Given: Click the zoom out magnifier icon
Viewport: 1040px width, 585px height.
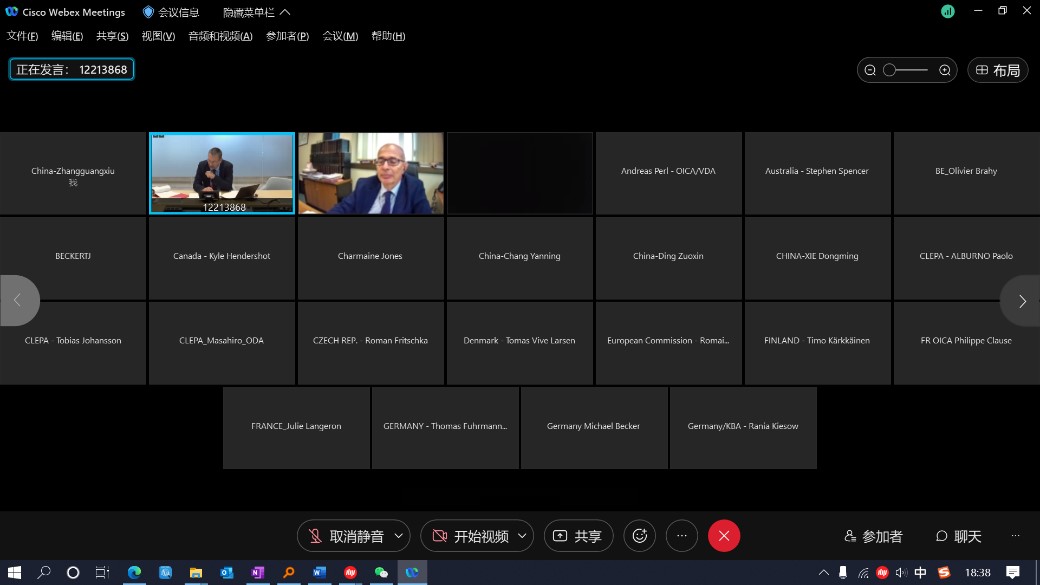Looking at the screenshot, I should click(x=870, y=70).
